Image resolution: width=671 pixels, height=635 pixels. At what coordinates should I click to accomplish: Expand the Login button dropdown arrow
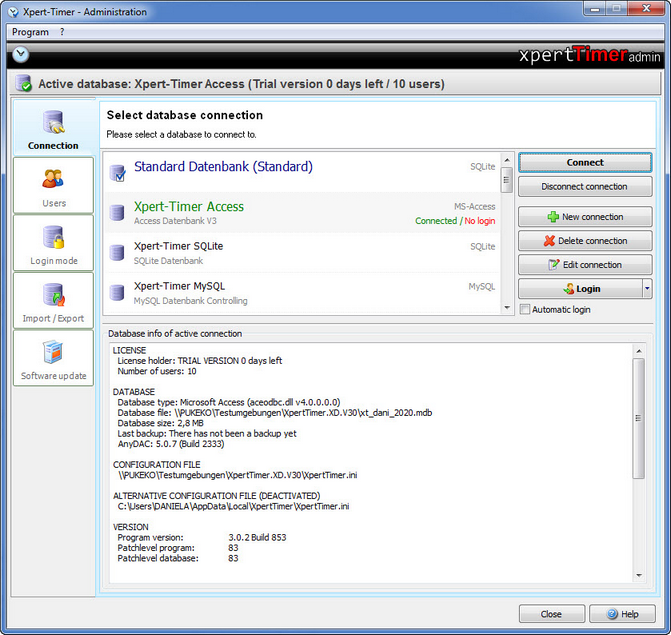tap(646, 289)
